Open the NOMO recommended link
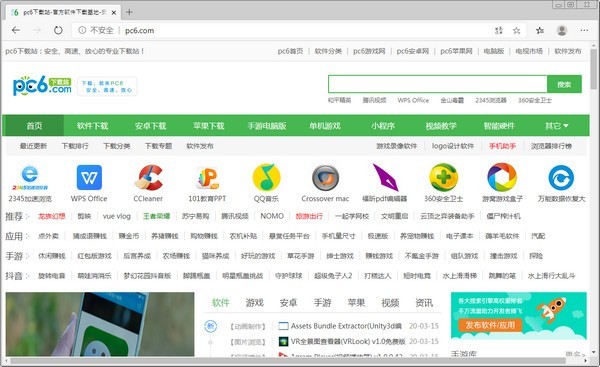The height and width of the screenshot is (367, 600). (x=272, y=216)
